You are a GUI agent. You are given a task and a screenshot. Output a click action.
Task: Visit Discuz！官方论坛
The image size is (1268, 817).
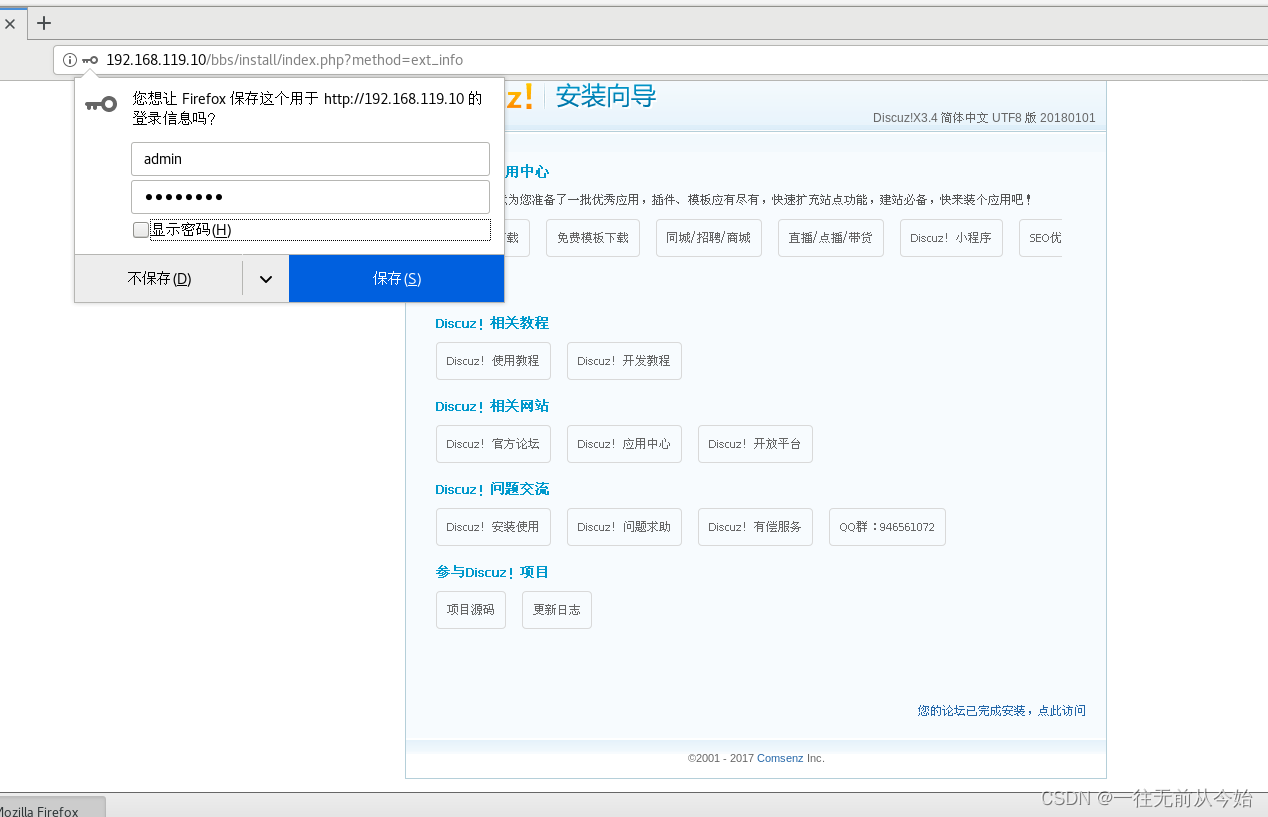(x=493, y=444)
